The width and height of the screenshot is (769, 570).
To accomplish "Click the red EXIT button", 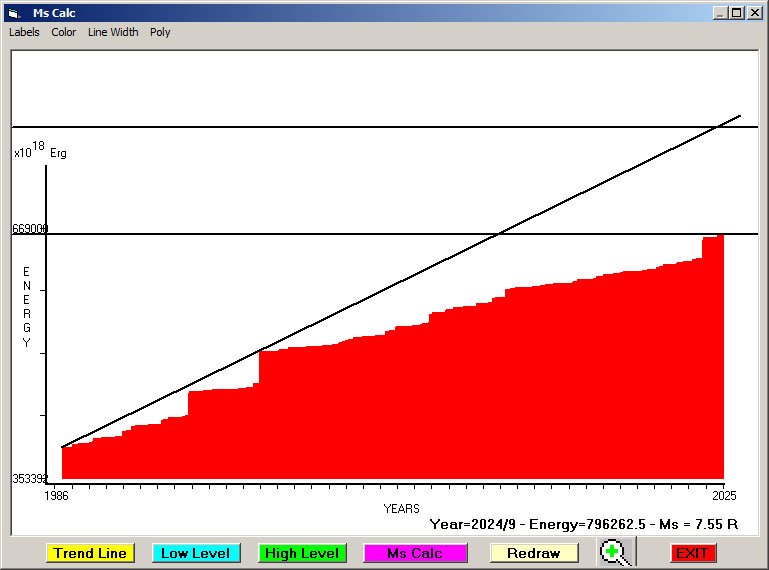I will click(x=692, y=553).
